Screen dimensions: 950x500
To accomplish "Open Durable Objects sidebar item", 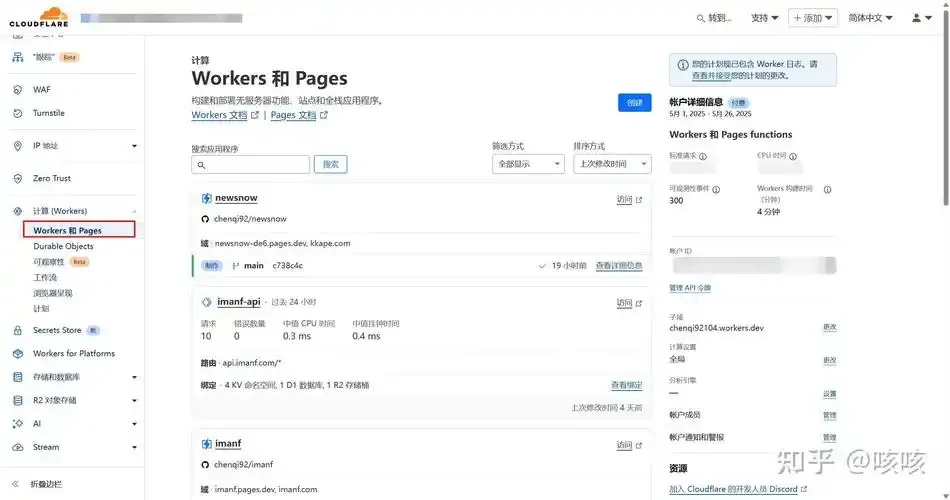I will tap(63, 247).
